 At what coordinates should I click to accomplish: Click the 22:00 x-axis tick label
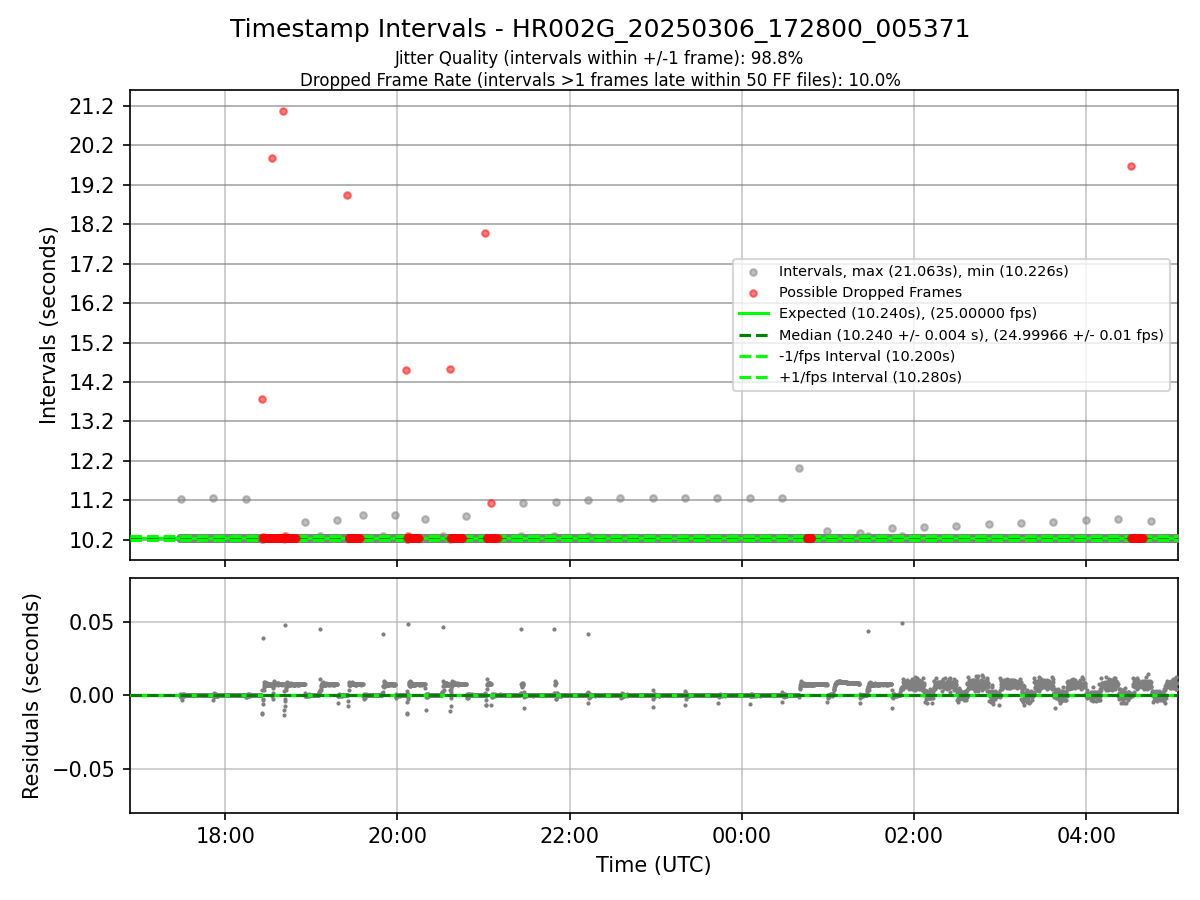pyautogui.click(x=570, y=835)
